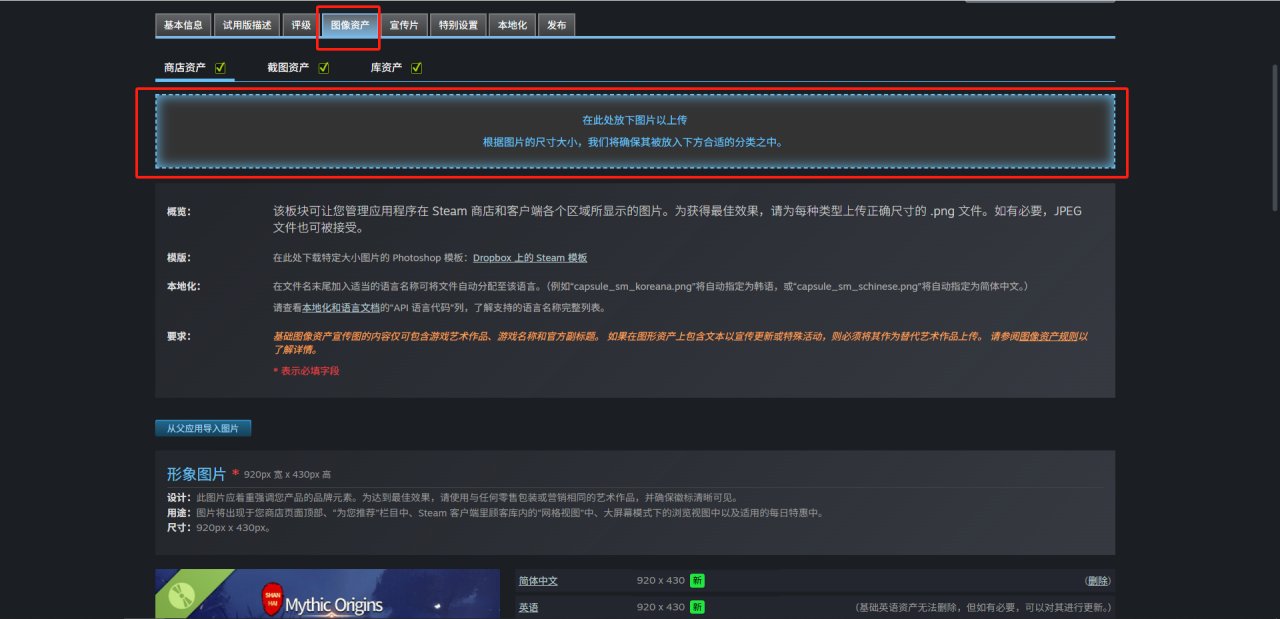Click the 英语 language link
1280x619 pixels.
pyautogui.click(x=528, y=607)
